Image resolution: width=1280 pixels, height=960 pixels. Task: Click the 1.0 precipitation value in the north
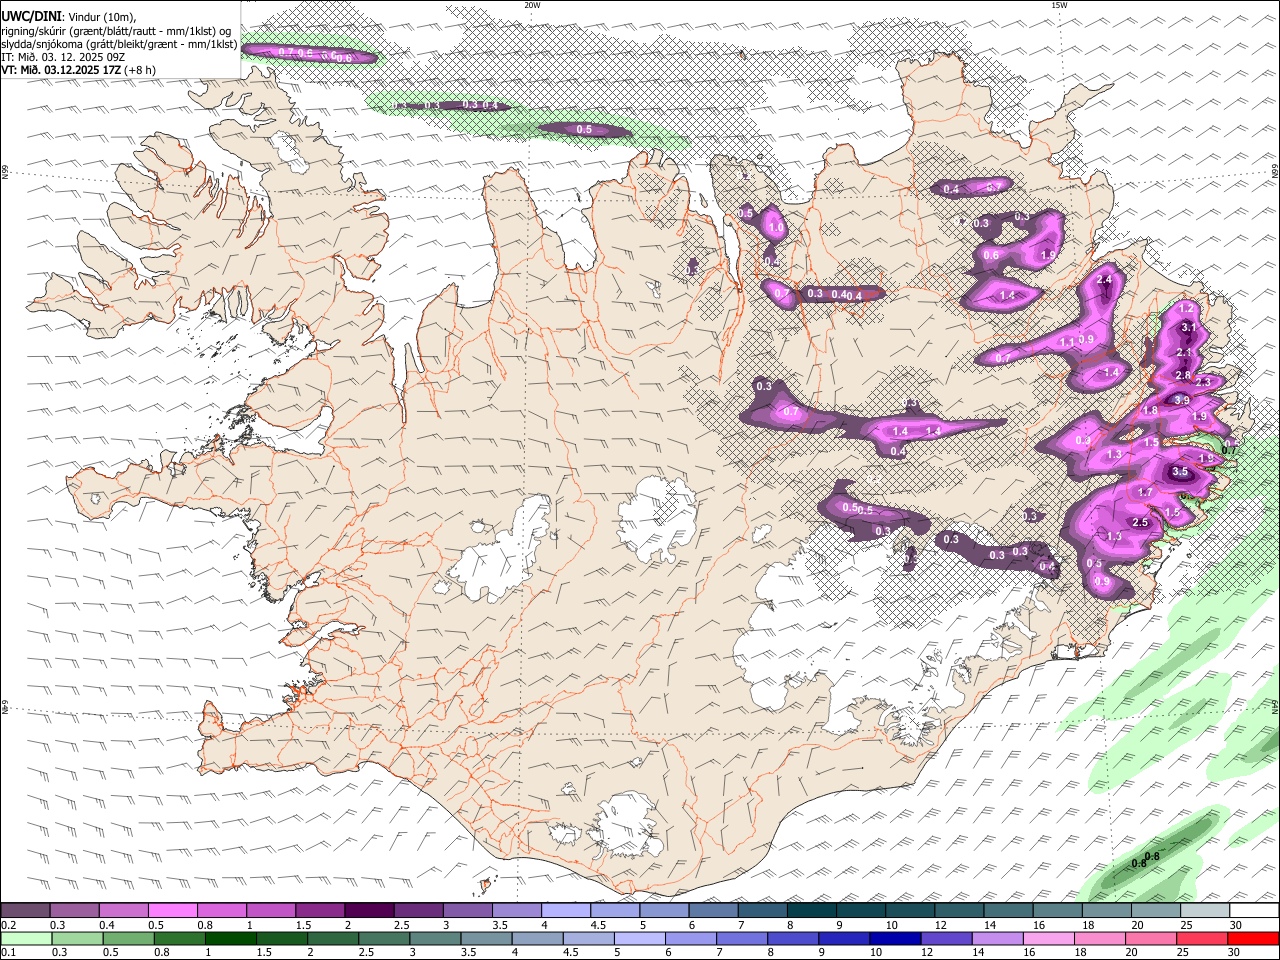coord(777,228)
